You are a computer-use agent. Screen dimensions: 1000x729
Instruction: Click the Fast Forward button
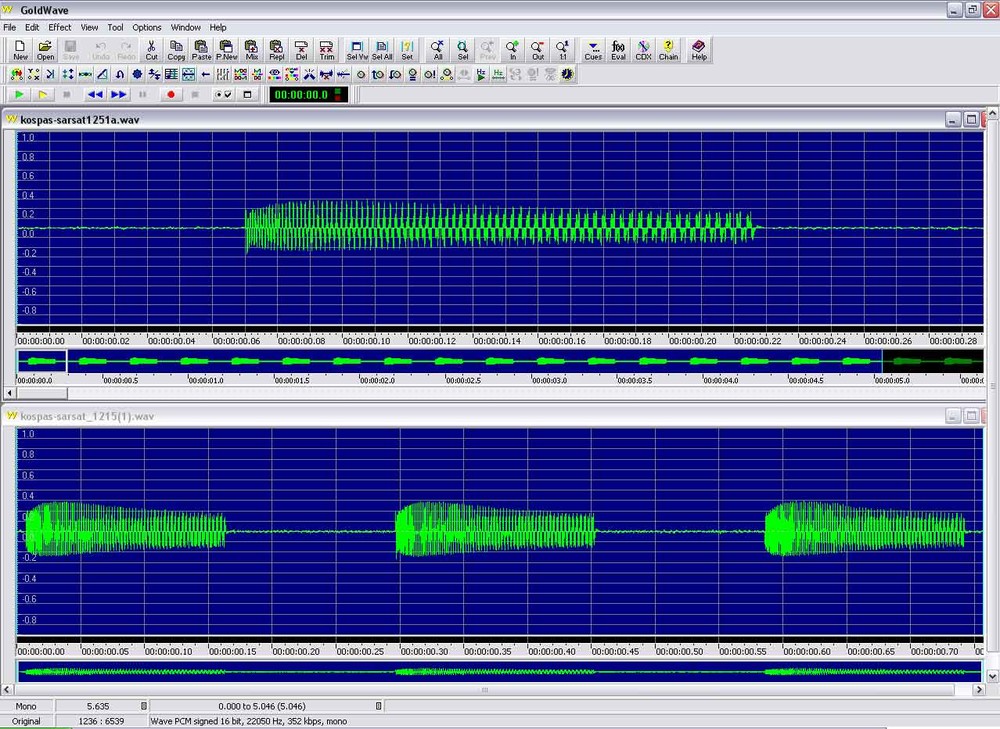point(119,94)
